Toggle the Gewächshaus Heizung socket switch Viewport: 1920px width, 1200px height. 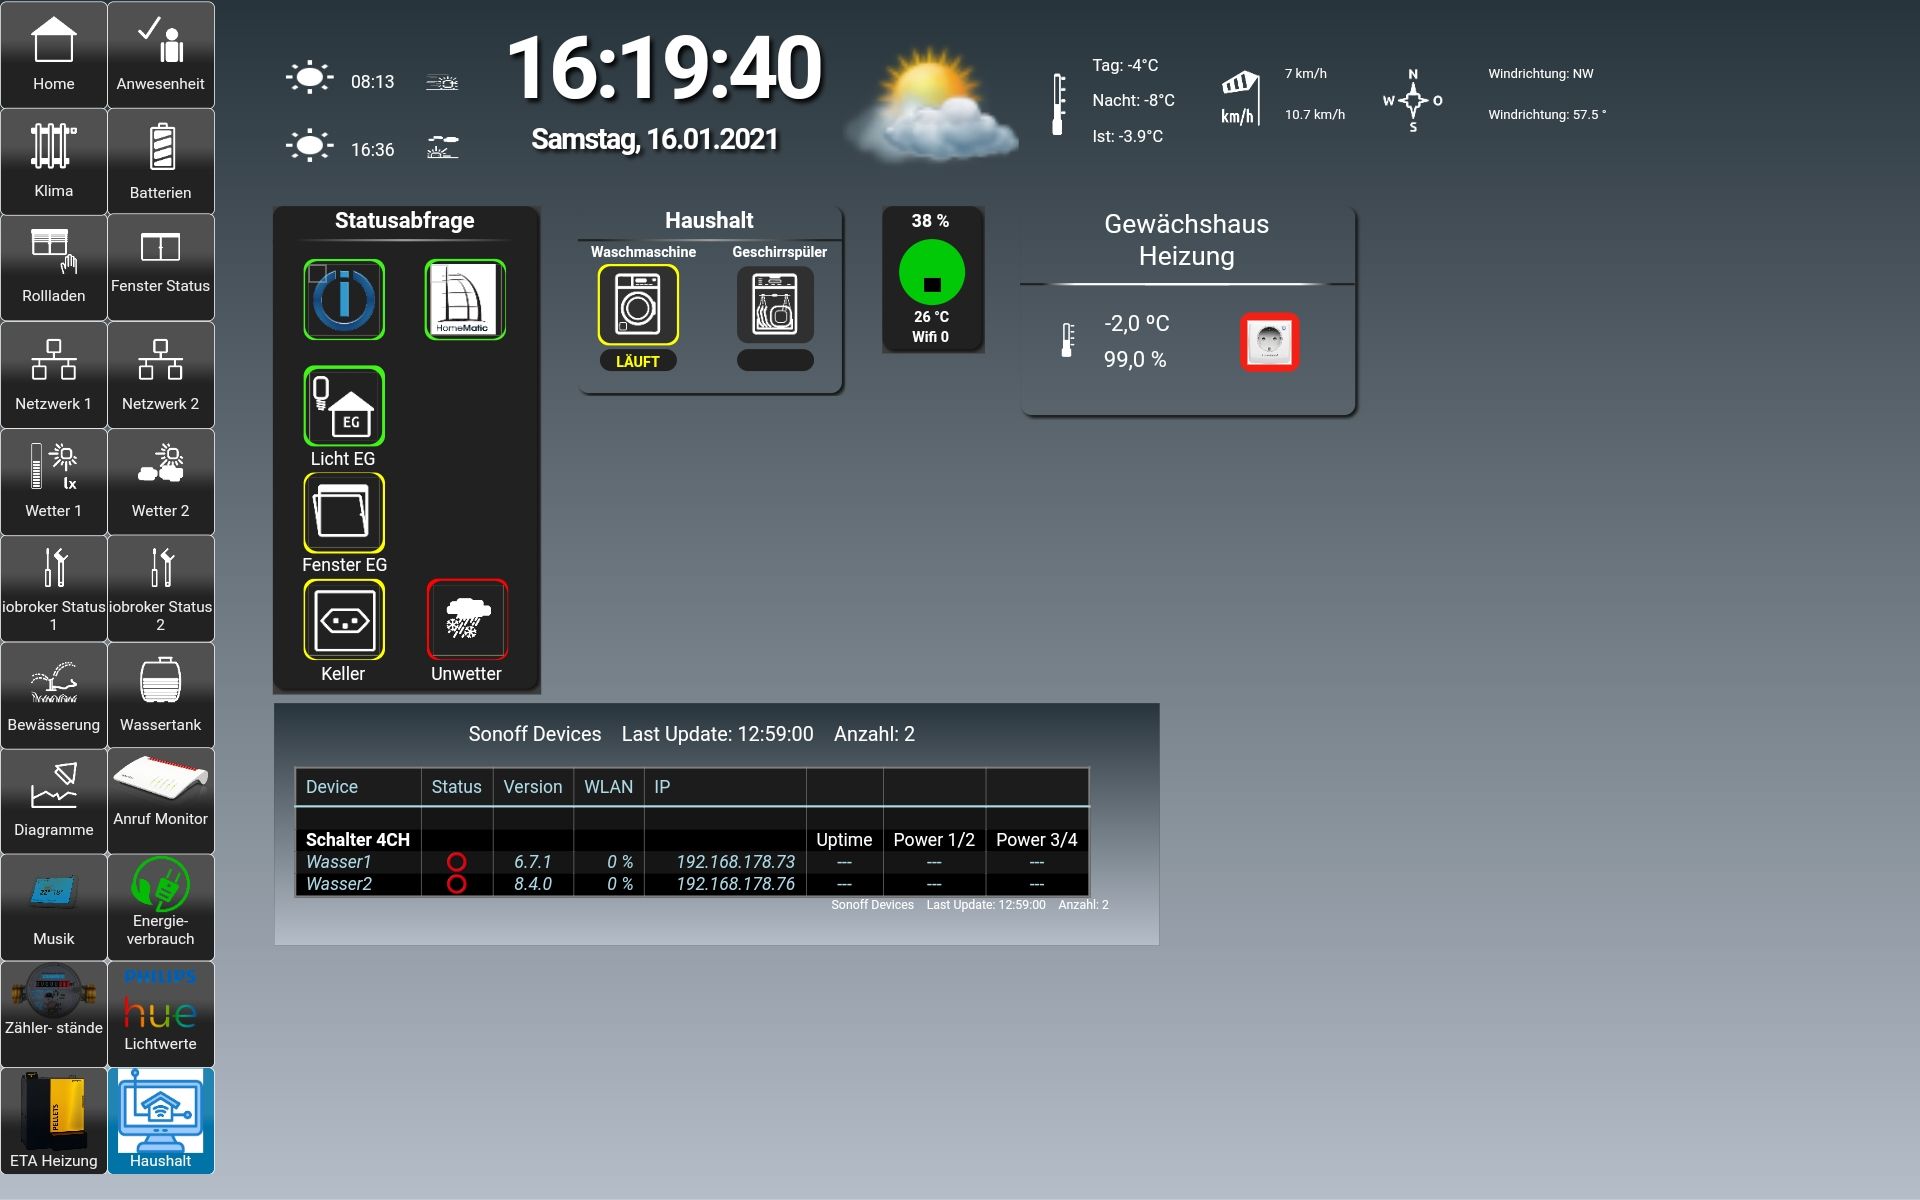[x=1269, y=342]
